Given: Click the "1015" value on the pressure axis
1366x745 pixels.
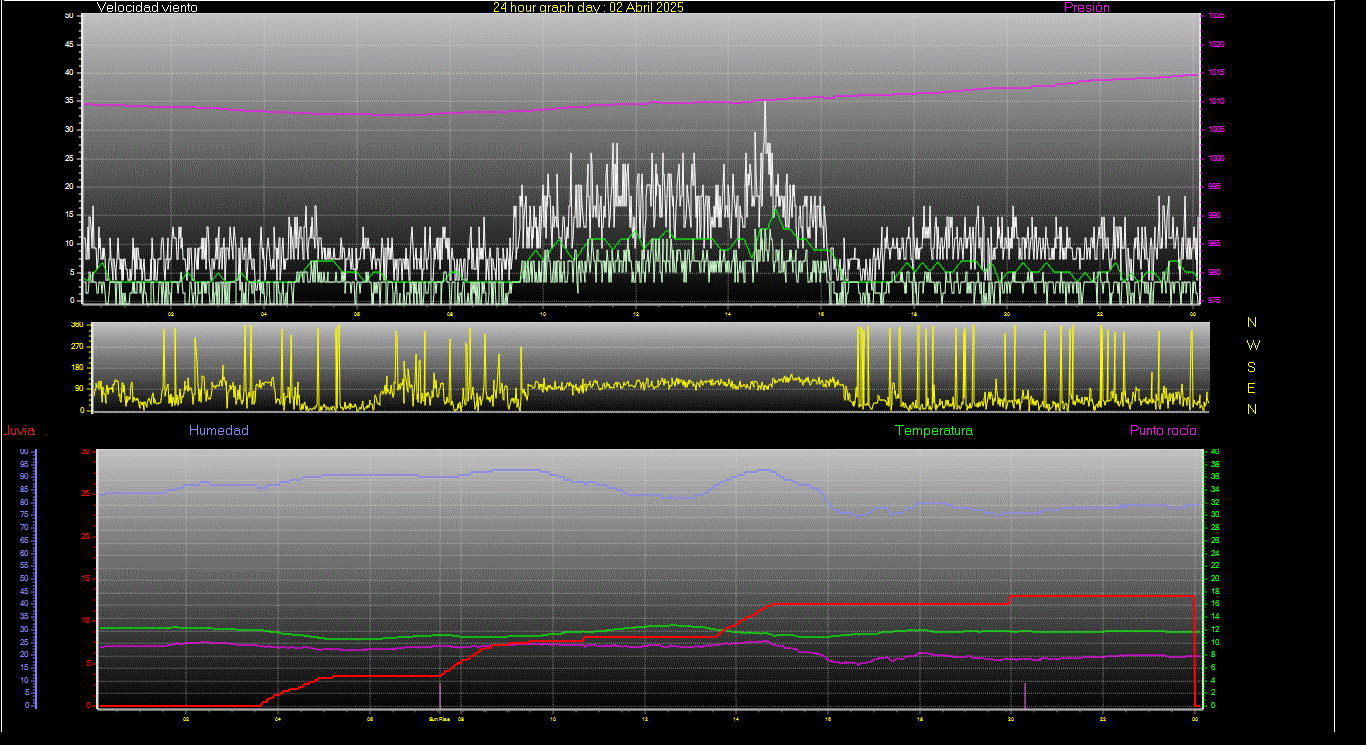Looking at the screenshot, I should (1215, 73).
